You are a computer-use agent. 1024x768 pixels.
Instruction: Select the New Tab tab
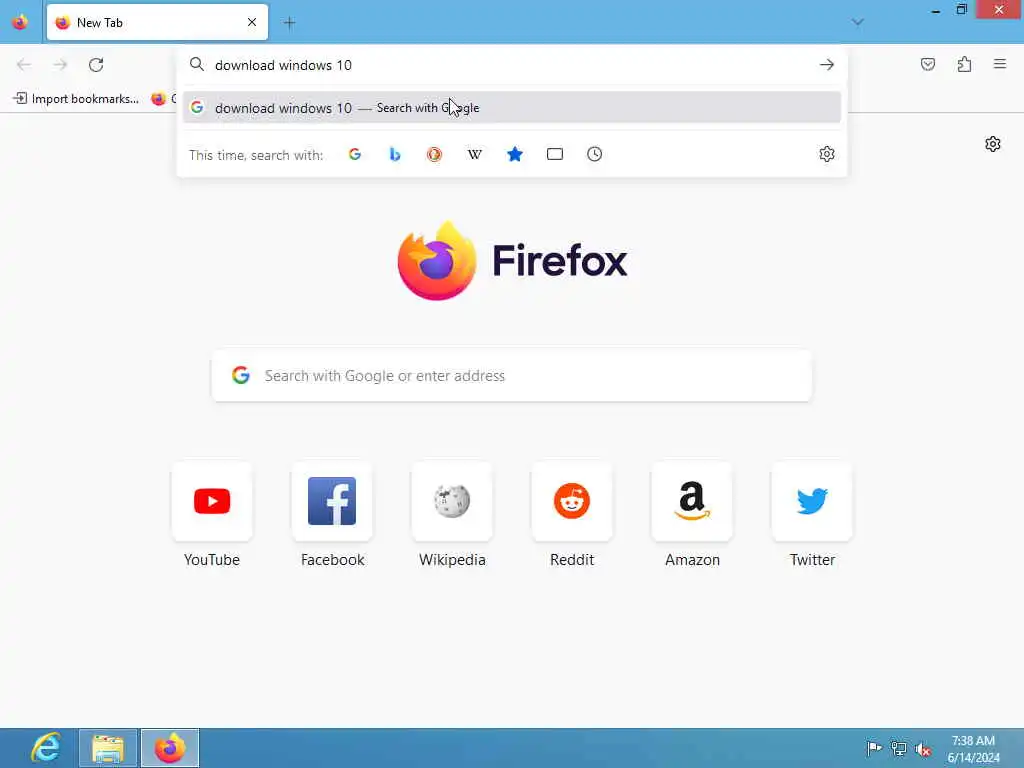157,22
